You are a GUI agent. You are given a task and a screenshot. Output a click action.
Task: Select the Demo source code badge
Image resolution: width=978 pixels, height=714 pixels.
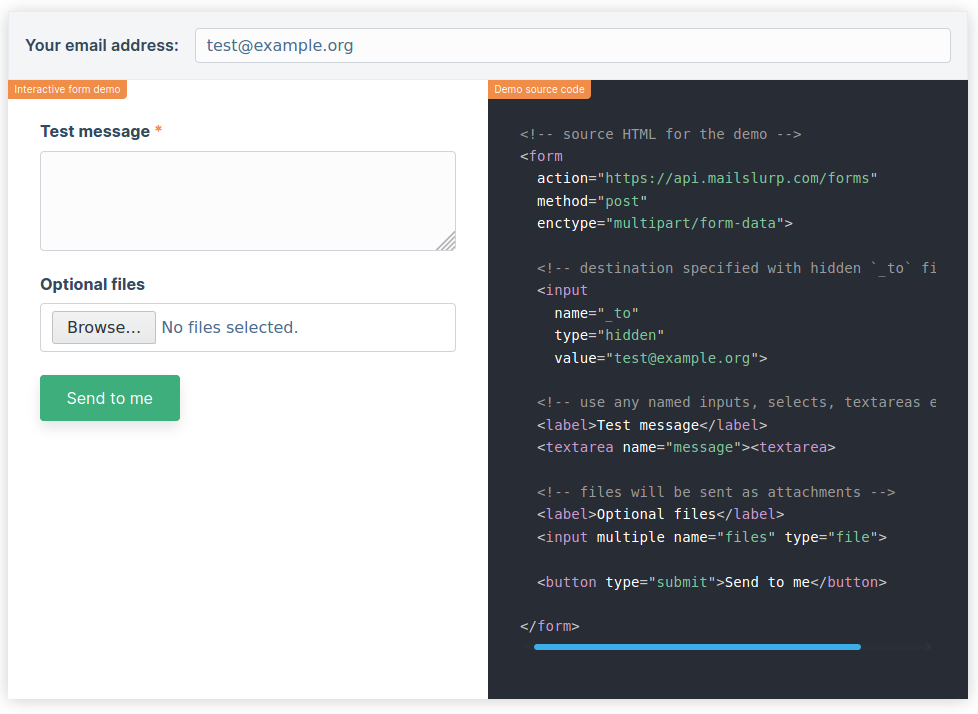pos(539,89)
